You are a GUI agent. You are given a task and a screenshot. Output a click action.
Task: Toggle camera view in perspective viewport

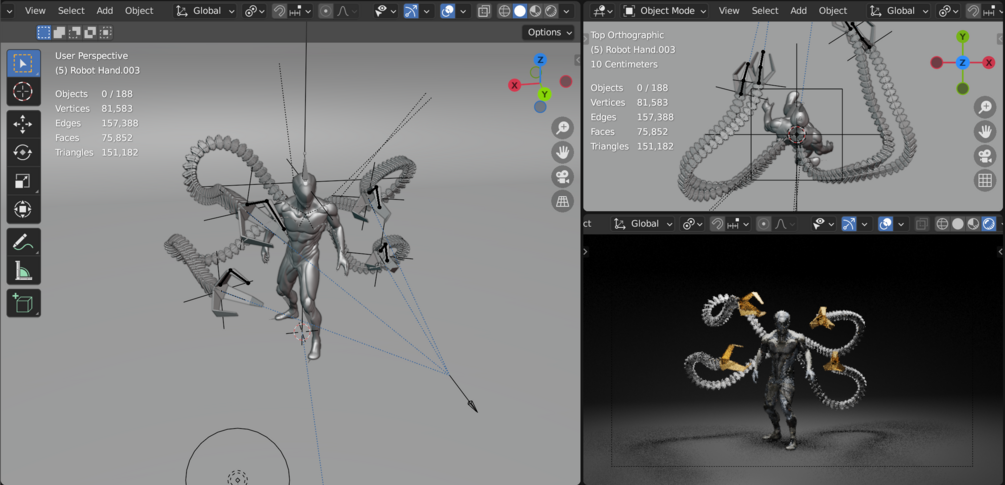pos(562,177)
